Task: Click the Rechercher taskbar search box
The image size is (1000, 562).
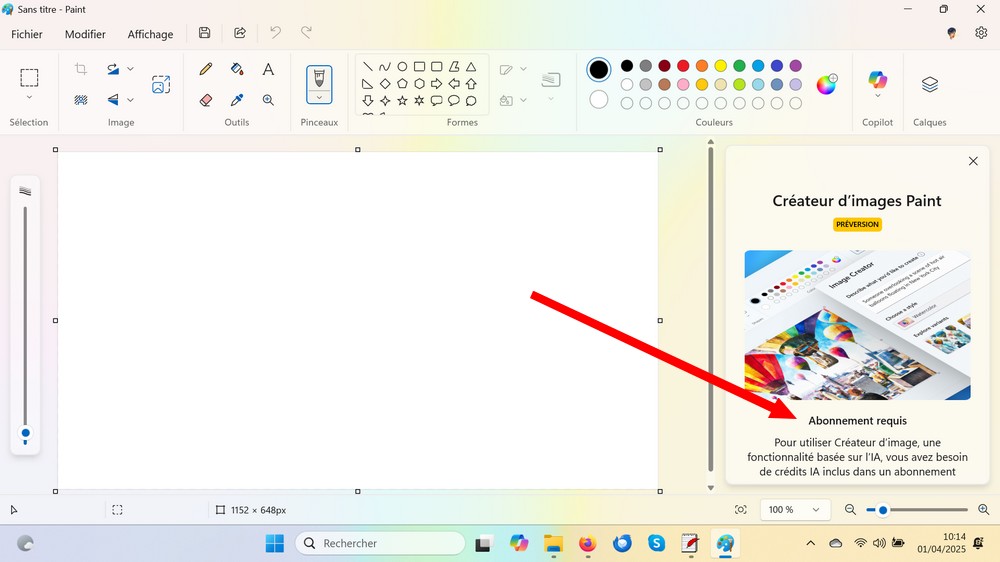Action: pyautogui.click(x=380, y=544)
